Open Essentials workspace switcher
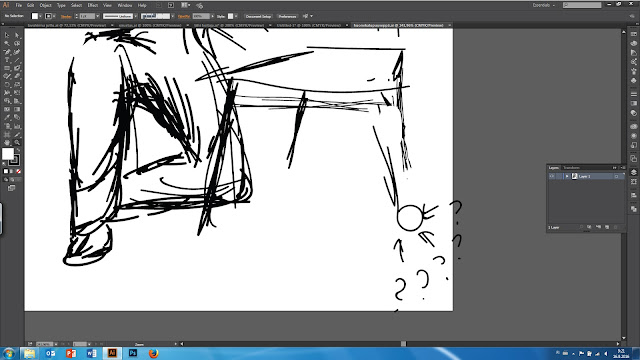 (x=544, y=5)
